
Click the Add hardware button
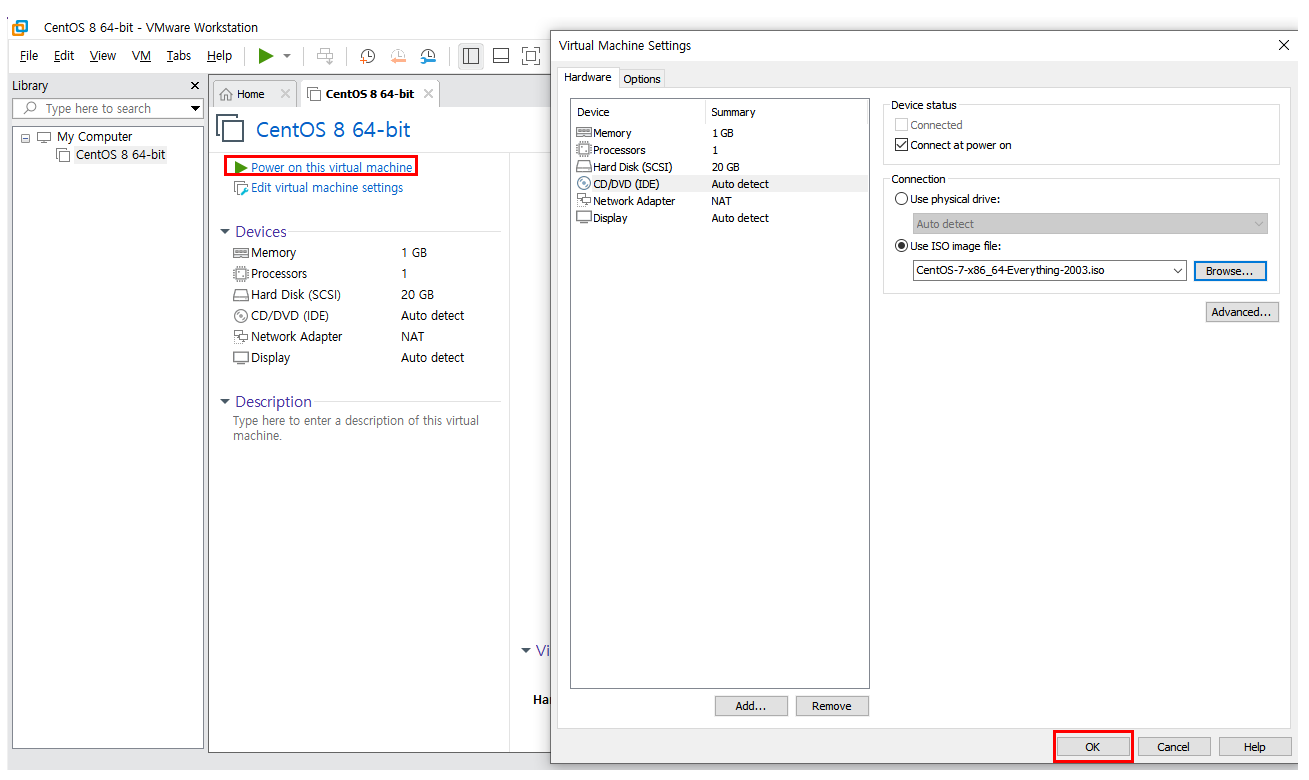tap(751, 706)
